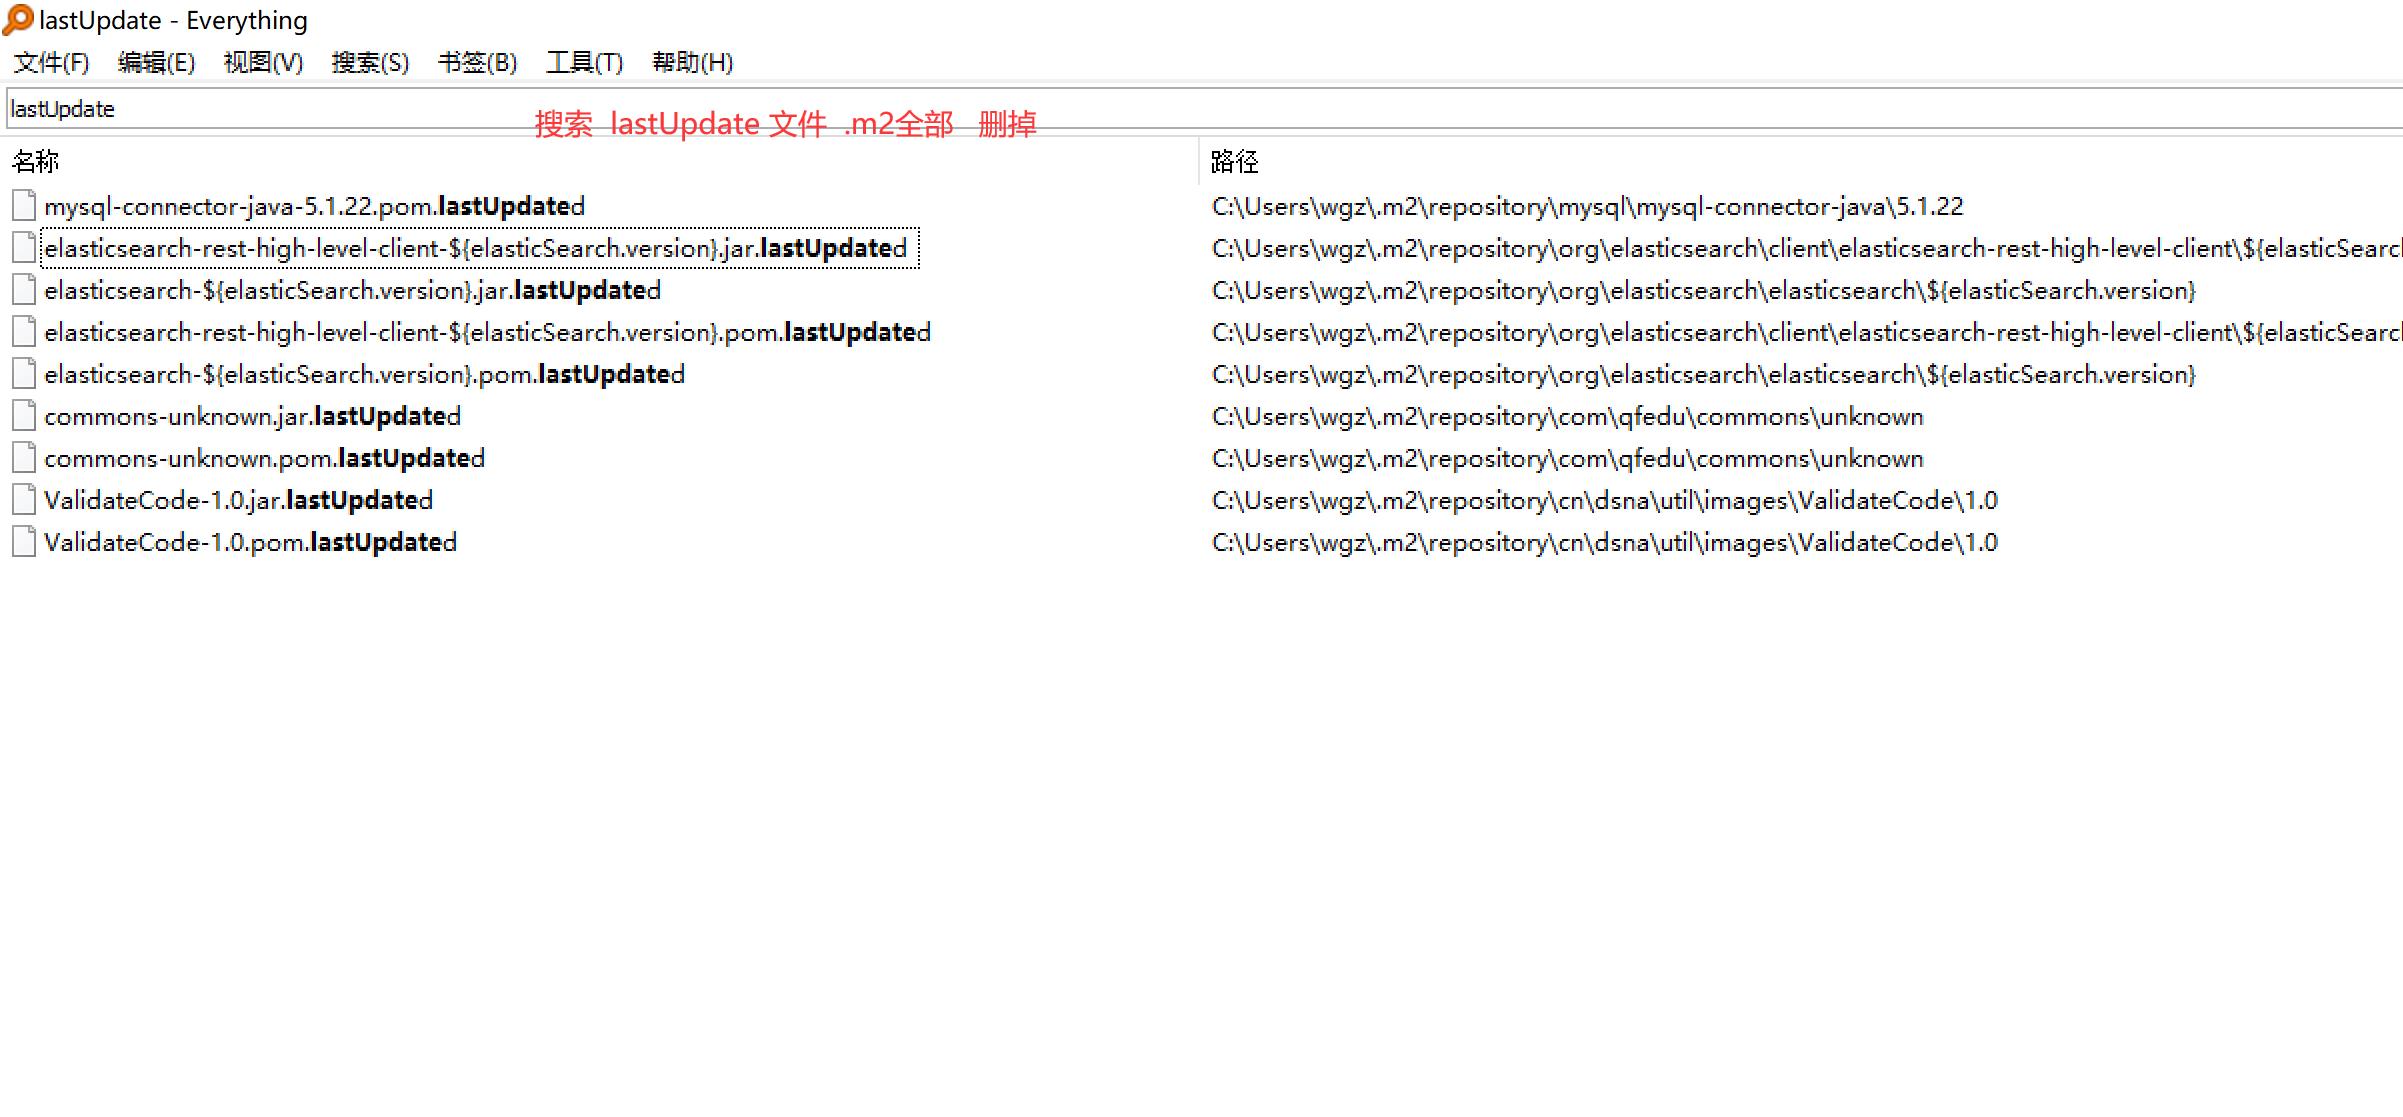Click file icon for elasticsearch-rest-high-level-client pom.lastUpdated
Viewport: 2403px width, 1117px height.
click(24, 332)
